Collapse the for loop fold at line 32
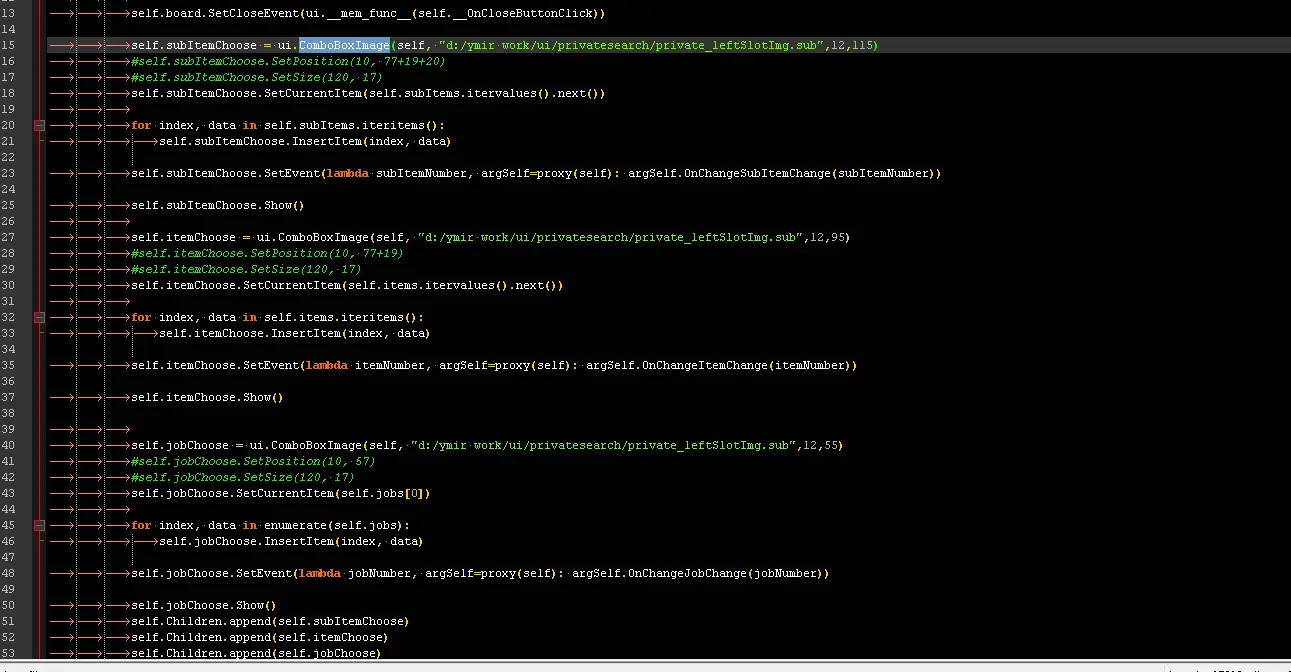Image resolution: width=1291 pixels, height=672 pixels. pyautogui.click(x=40, y=318)
